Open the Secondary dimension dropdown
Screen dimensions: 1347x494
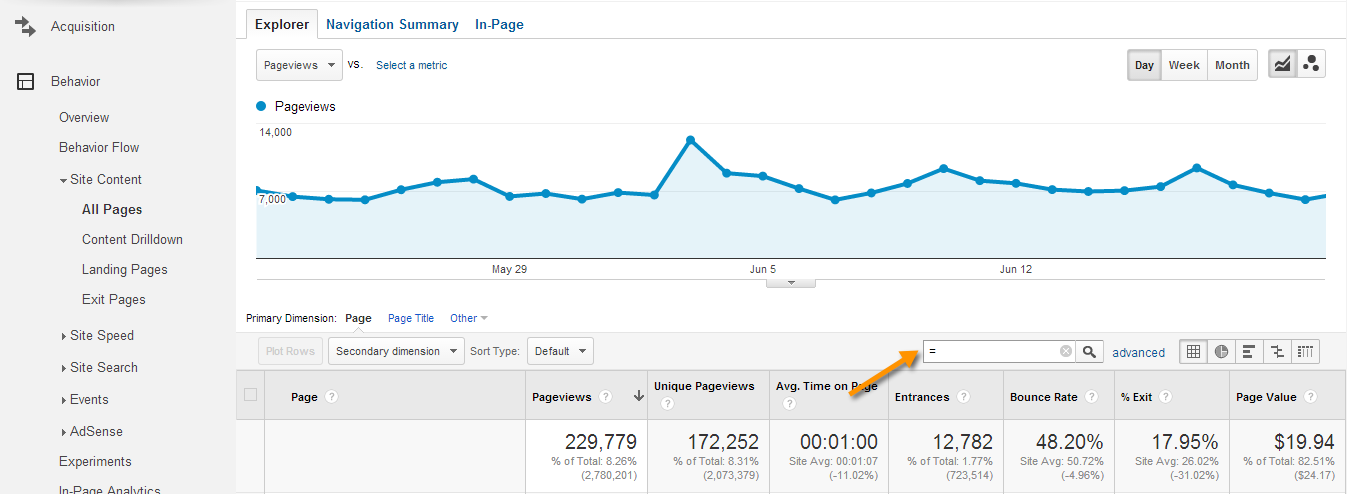[397, 351]
